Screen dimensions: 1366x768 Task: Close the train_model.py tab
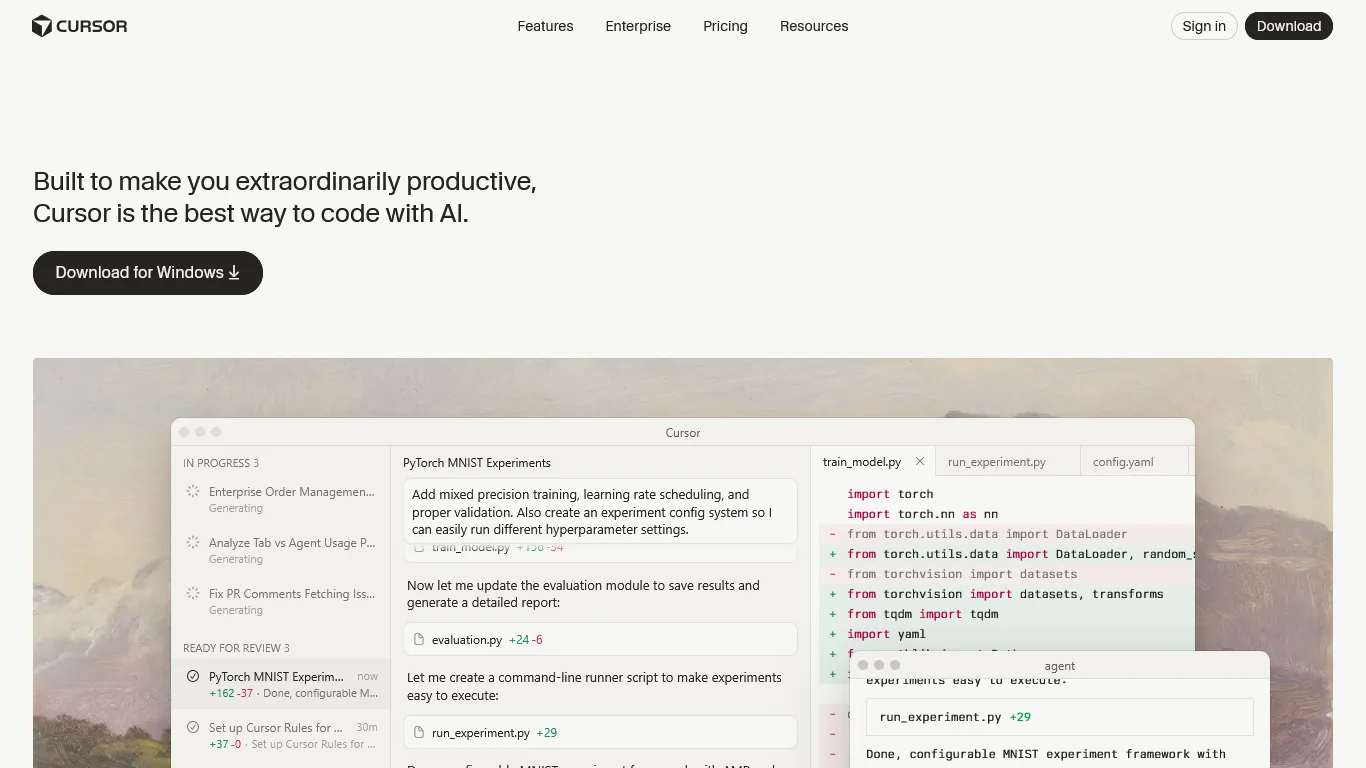pyautogui.click(x=920, y=462)
